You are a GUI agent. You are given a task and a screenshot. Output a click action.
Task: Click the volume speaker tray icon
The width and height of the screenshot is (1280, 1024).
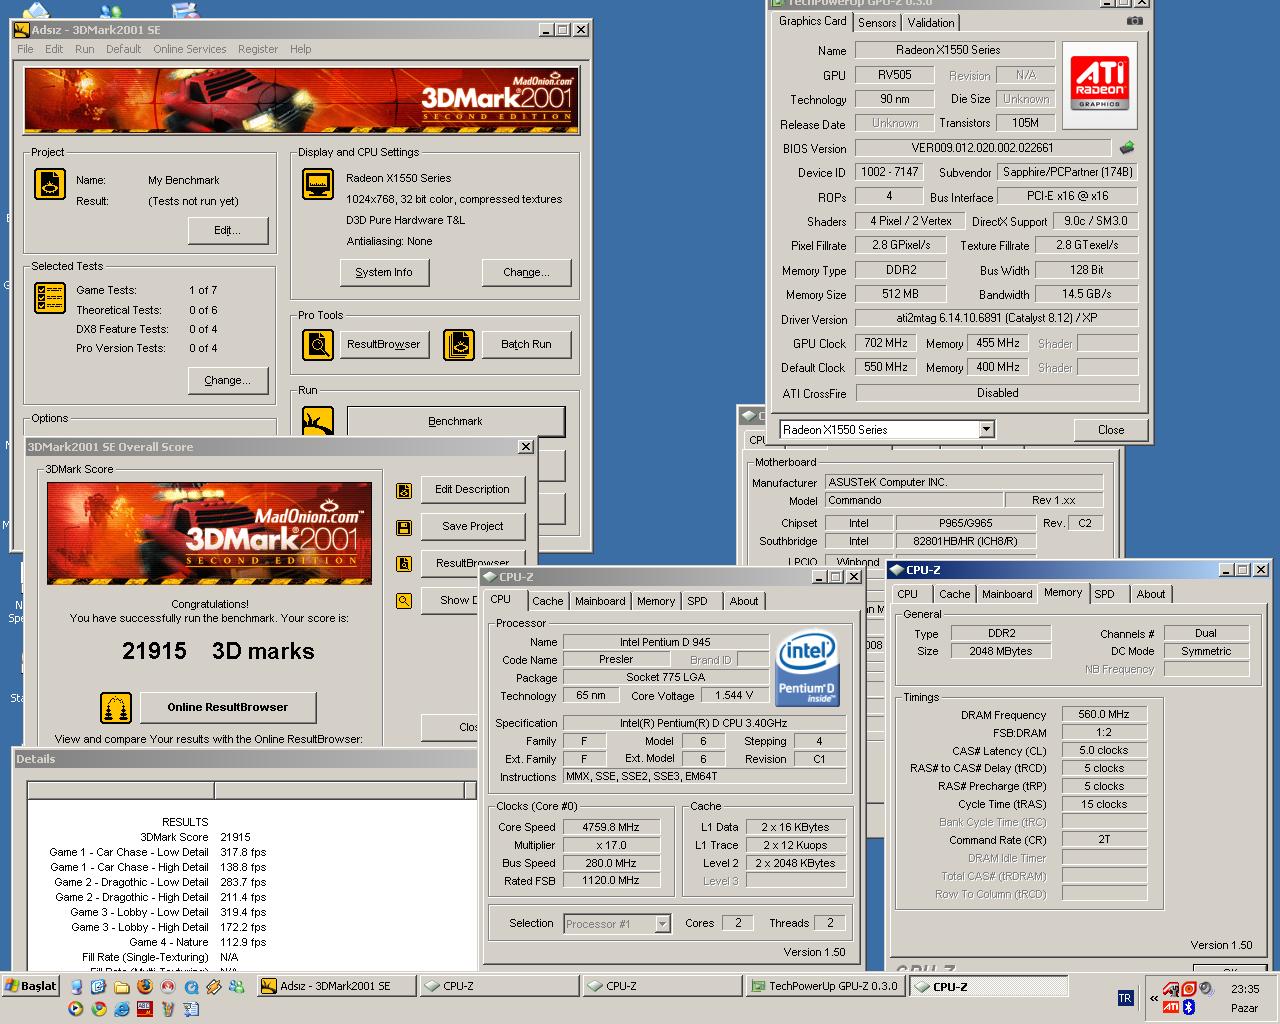pos(1206,989)
